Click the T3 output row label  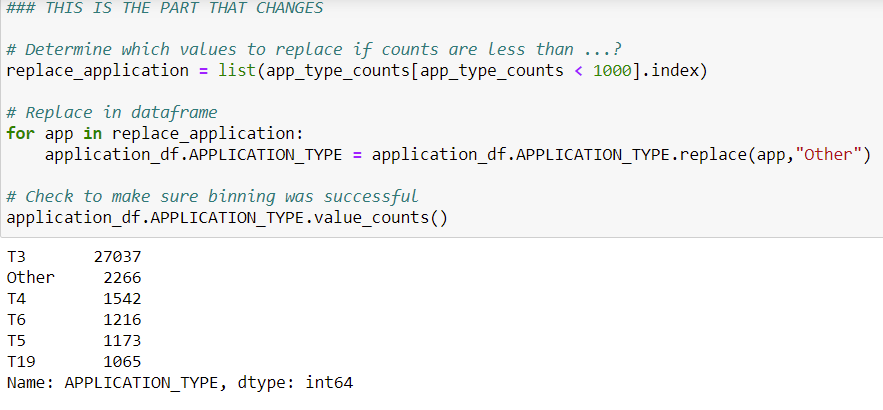coord(16,257)
